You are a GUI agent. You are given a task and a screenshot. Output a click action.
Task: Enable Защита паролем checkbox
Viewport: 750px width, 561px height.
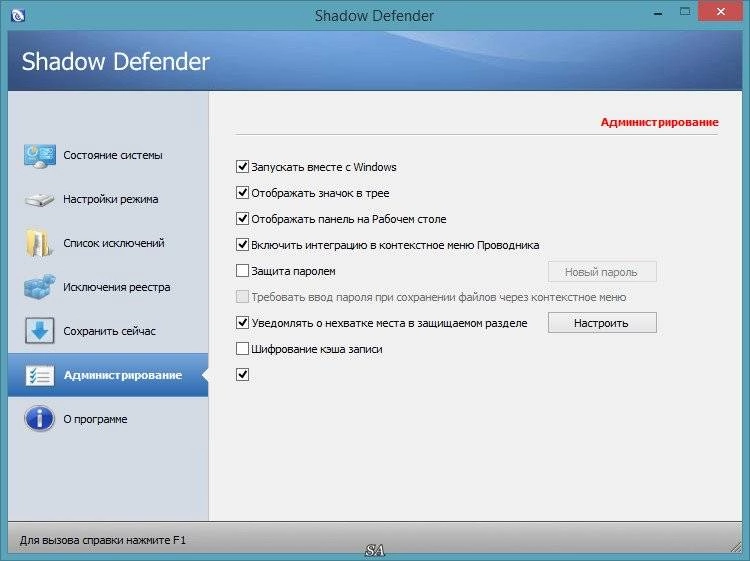click(243, 271)
